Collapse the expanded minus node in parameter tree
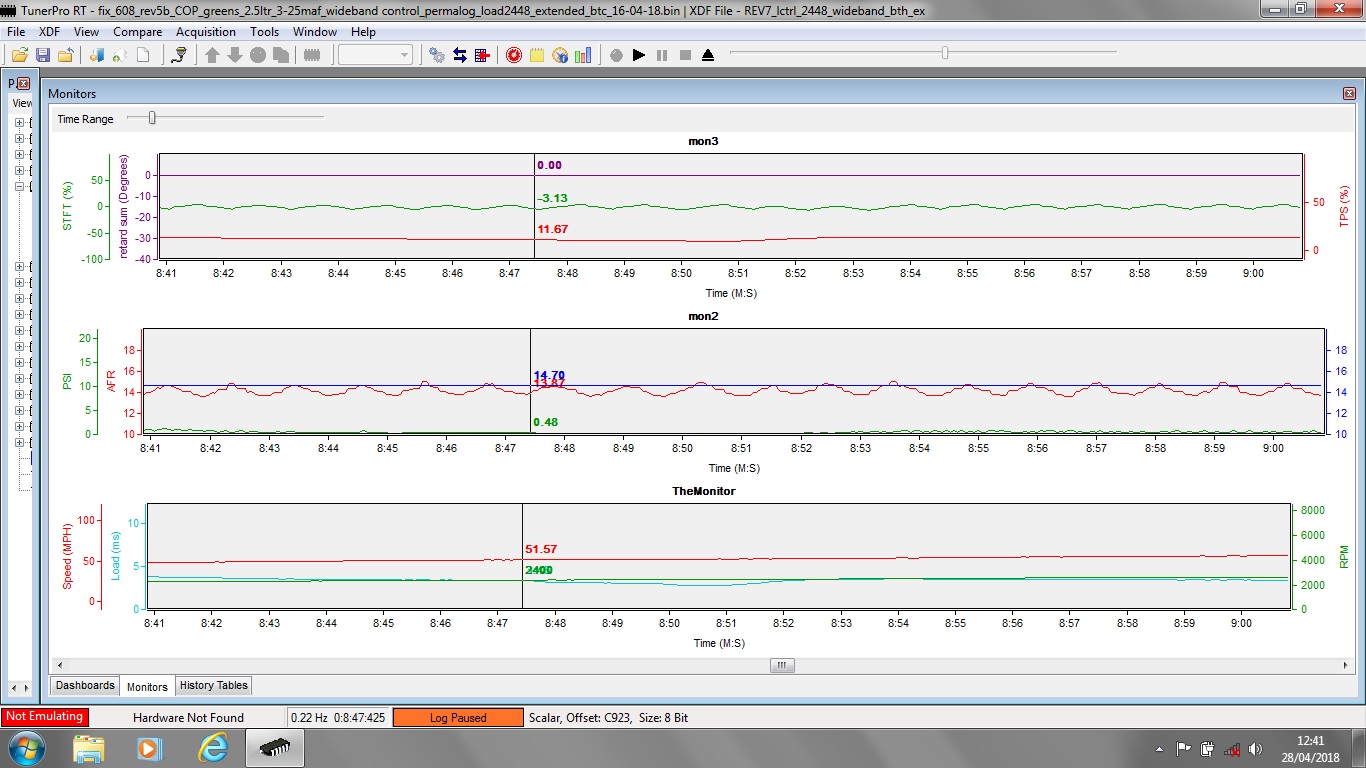Screen dimensions: 1366x768 [18, 186]
